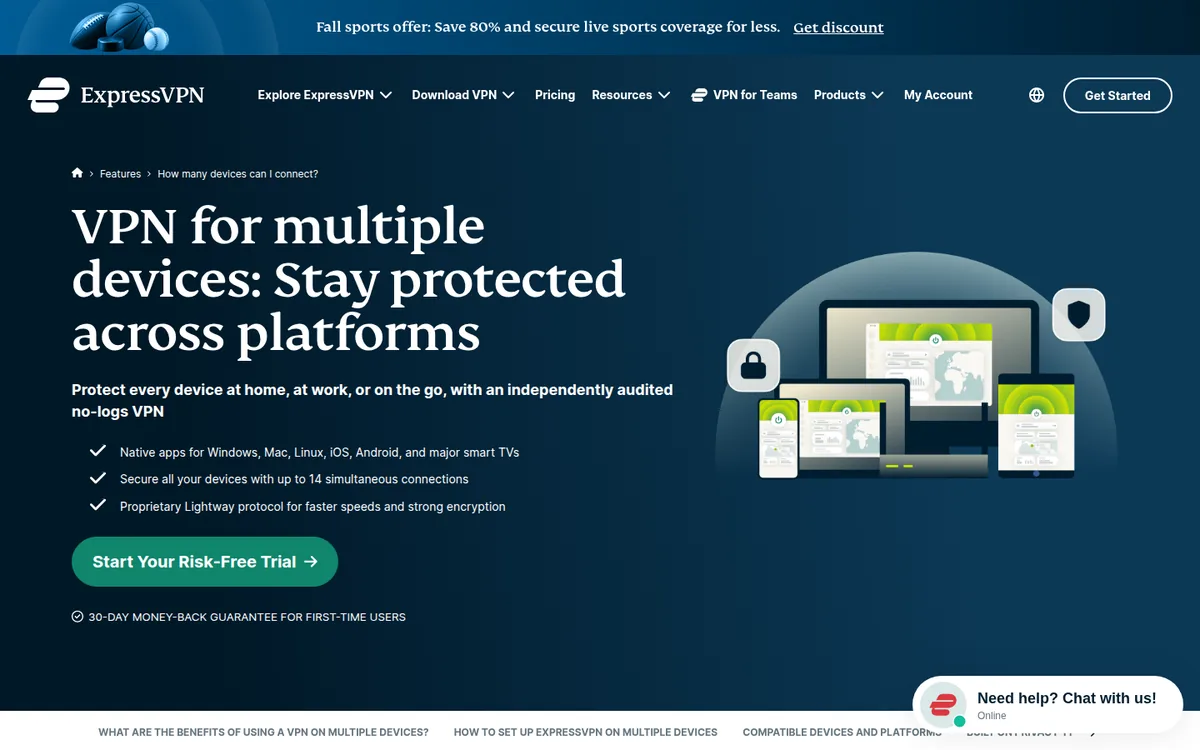This screenshot has height=750, width=1200.
Task: Expand the Resources menu
Action: pos(631,95)
